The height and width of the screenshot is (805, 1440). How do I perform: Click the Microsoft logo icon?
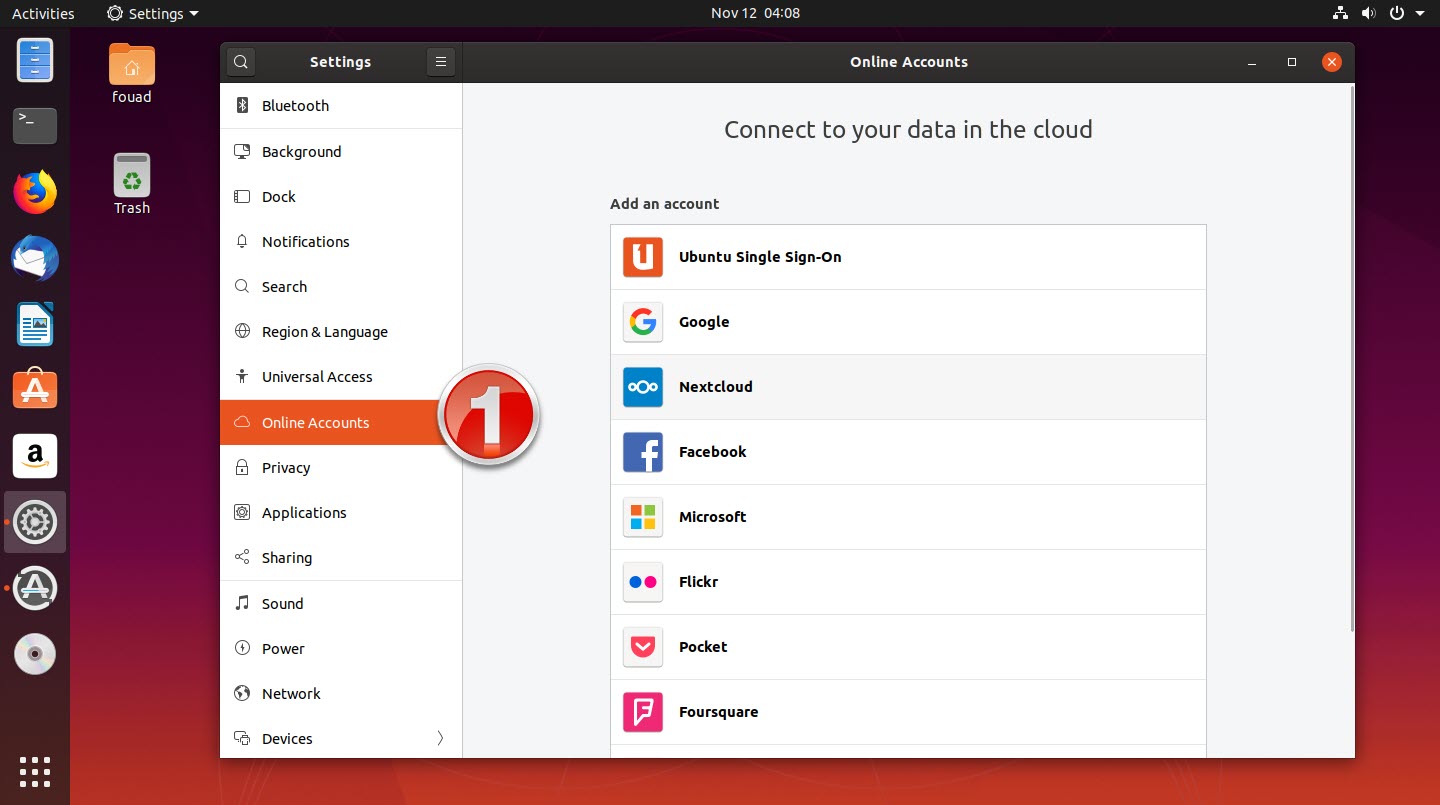click(x=643, y=517)
